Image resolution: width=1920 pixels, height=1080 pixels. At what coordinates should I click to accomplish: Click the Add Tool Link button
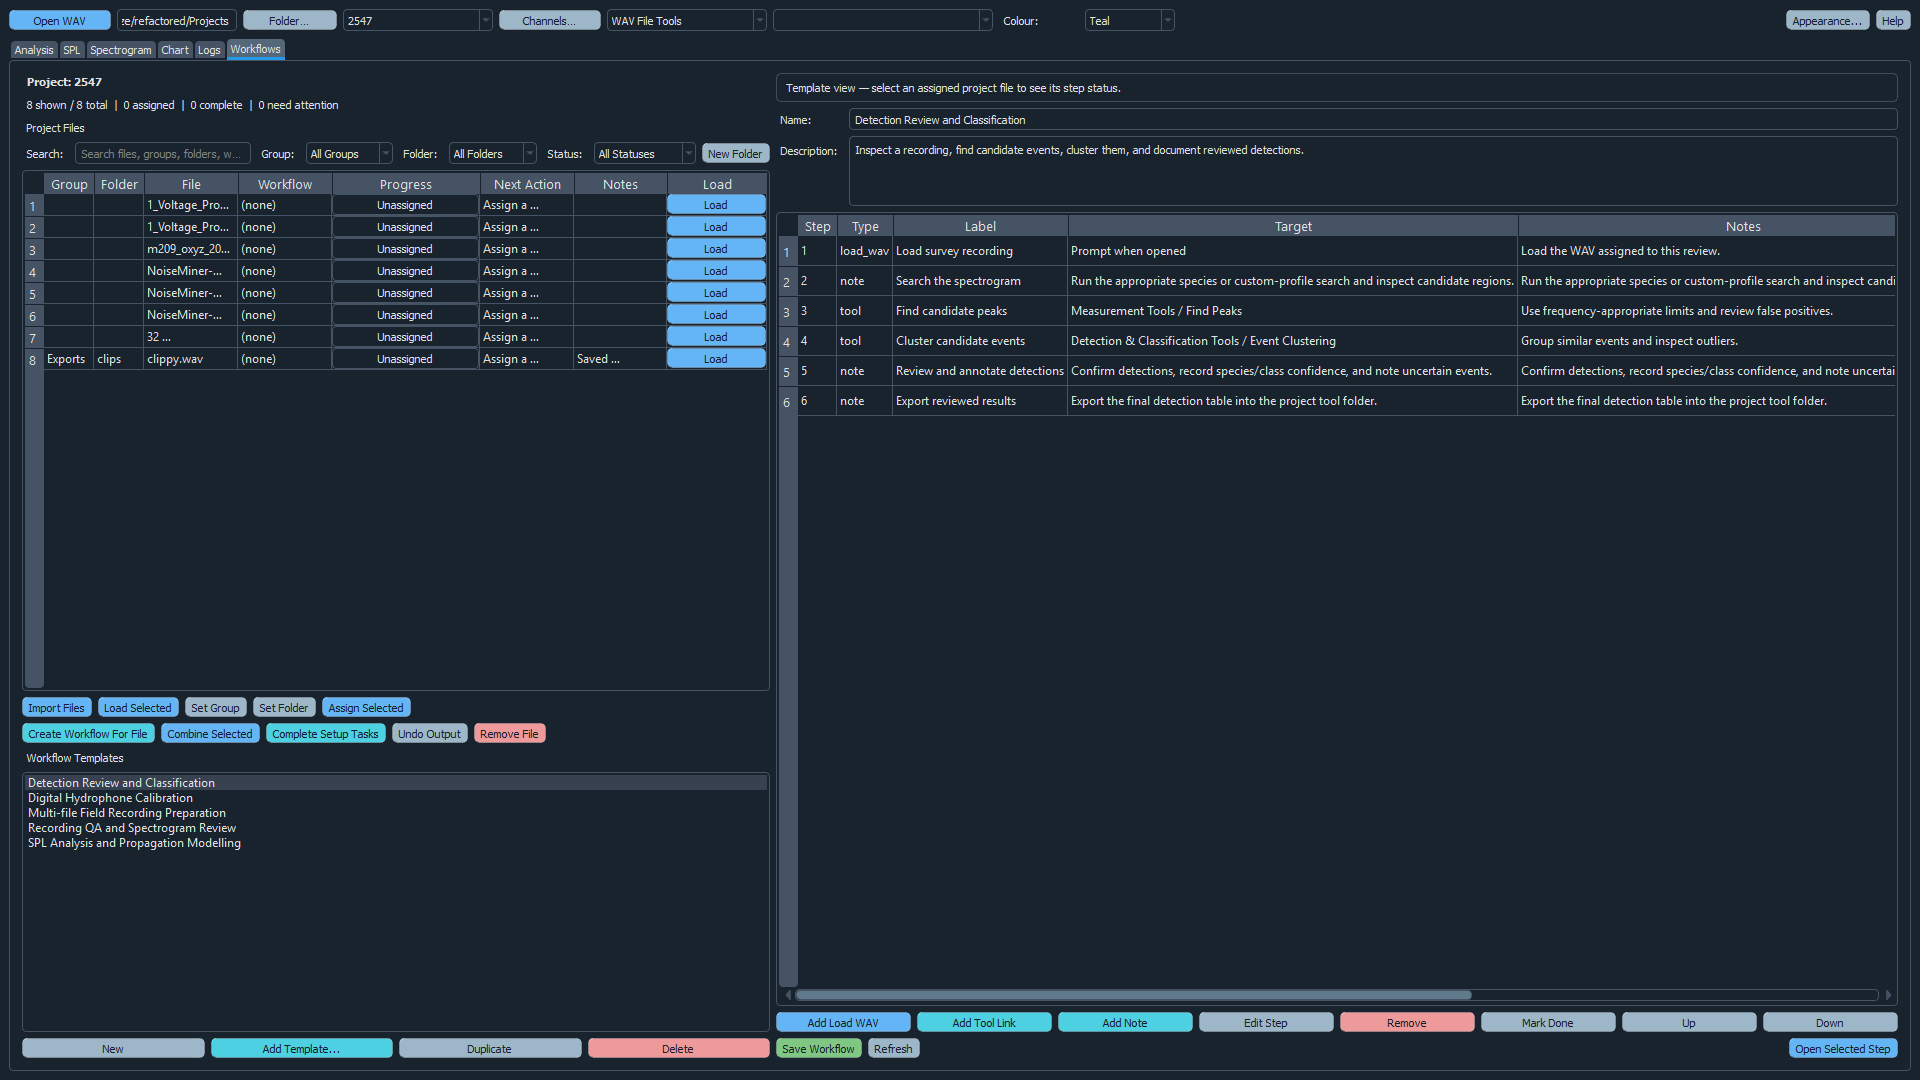click(x=984, y=1023)
